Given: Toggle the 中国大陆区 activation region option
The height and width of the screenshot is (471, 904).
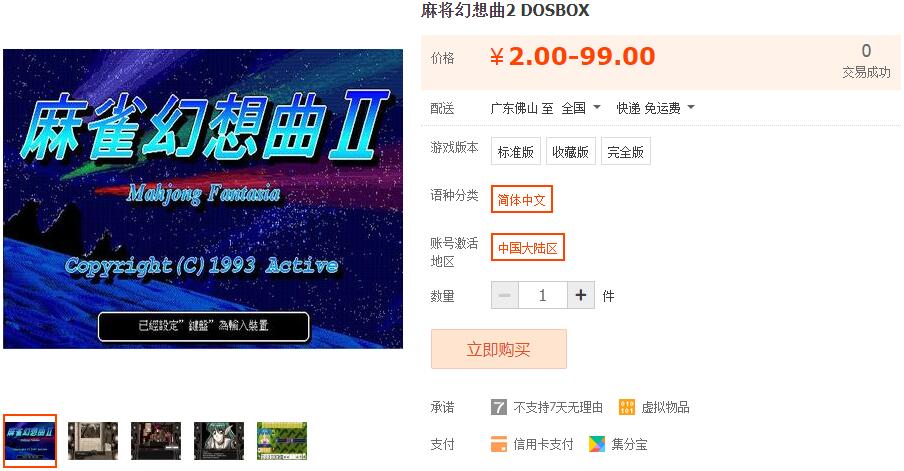Looking at the screenshot, I should tap(528, 247).
